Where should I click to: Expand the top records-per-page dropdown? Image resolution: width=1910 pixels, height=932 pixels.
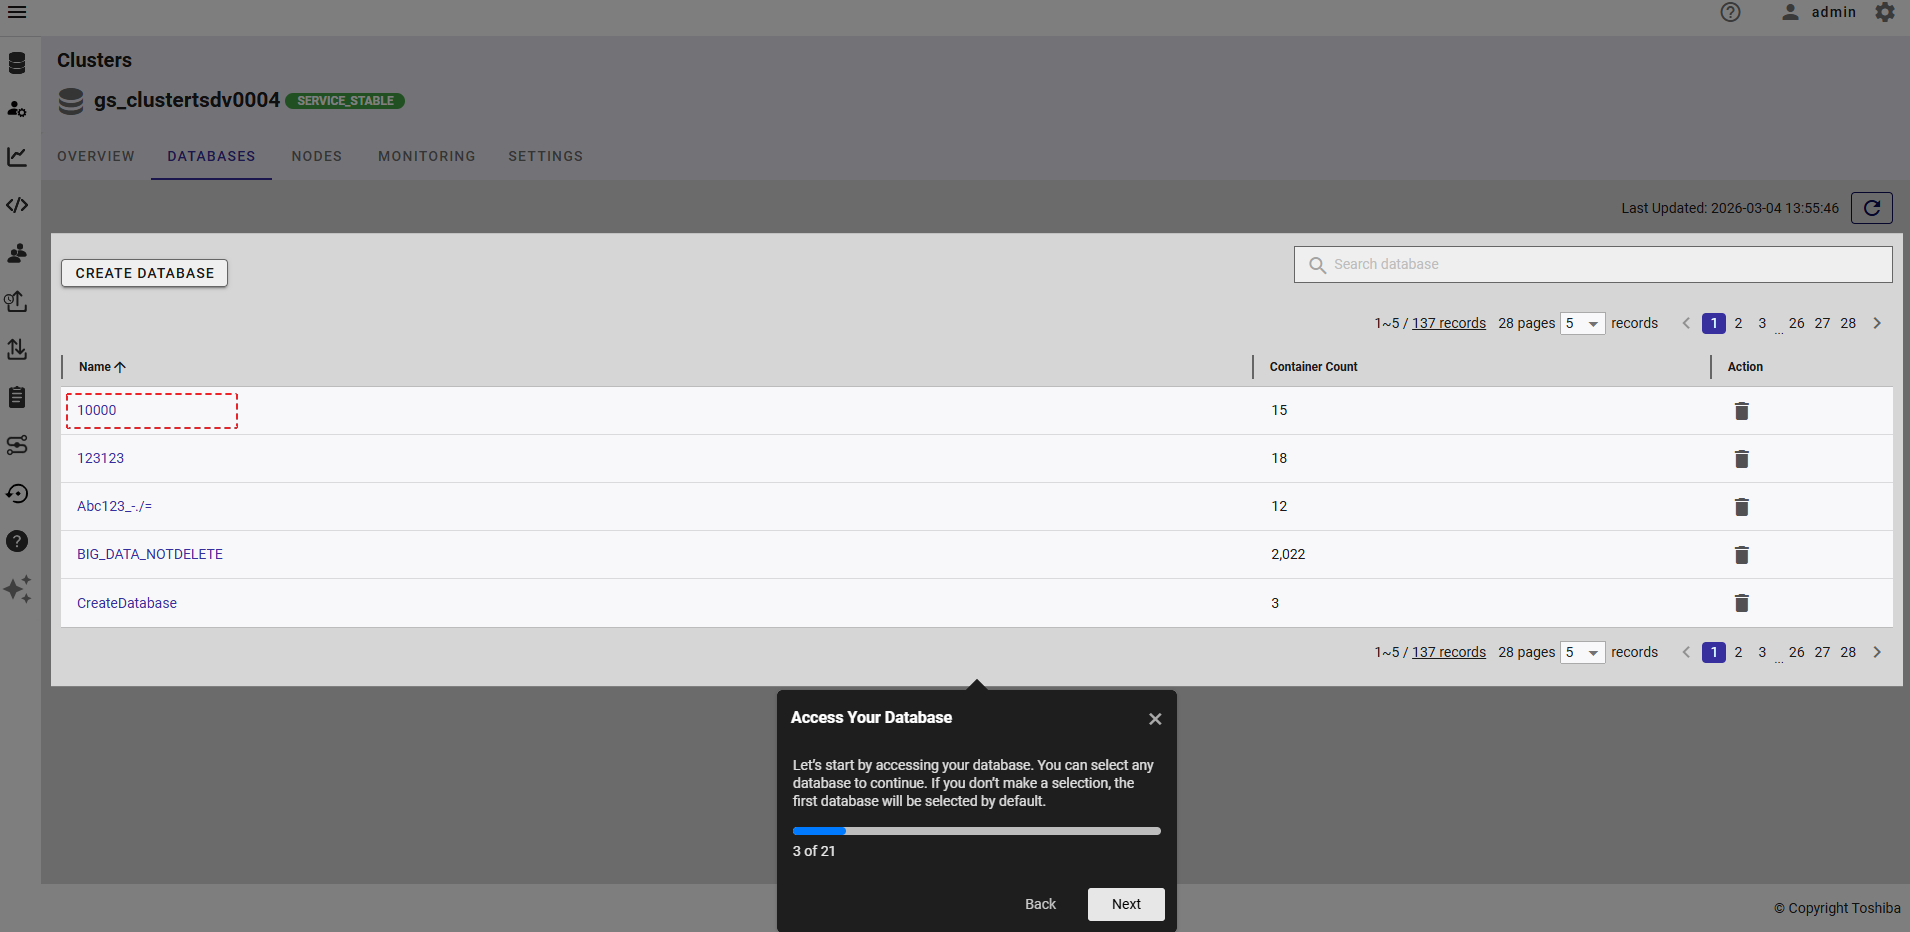pyautogui.click(x=1582, y=323)
